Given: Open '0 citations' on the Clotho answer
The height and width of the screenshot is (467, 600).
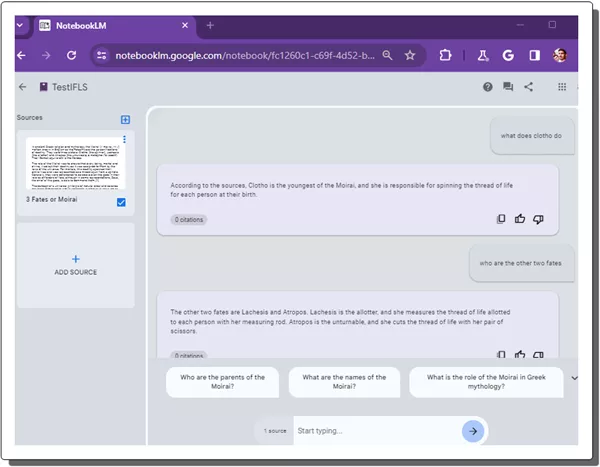Looking at the screenshot, I should [x=189, y=220].
